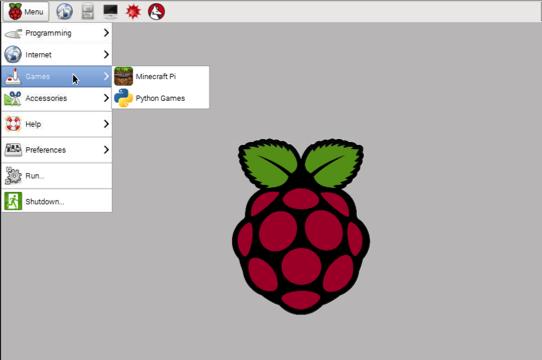This screenshot has height=360, width=542.
Task: Click the Accessories scissors icon
Action: point(13,98)
